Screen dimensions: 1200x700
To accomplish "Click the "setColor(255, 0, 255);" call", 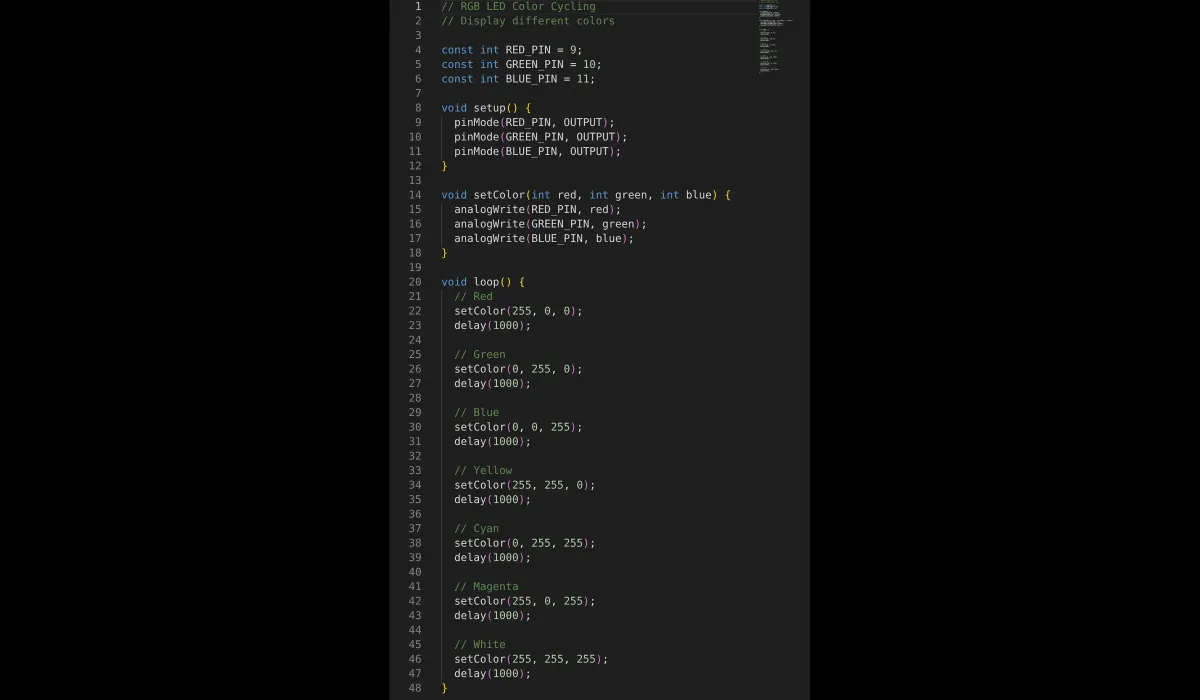I will coord(525,601).
